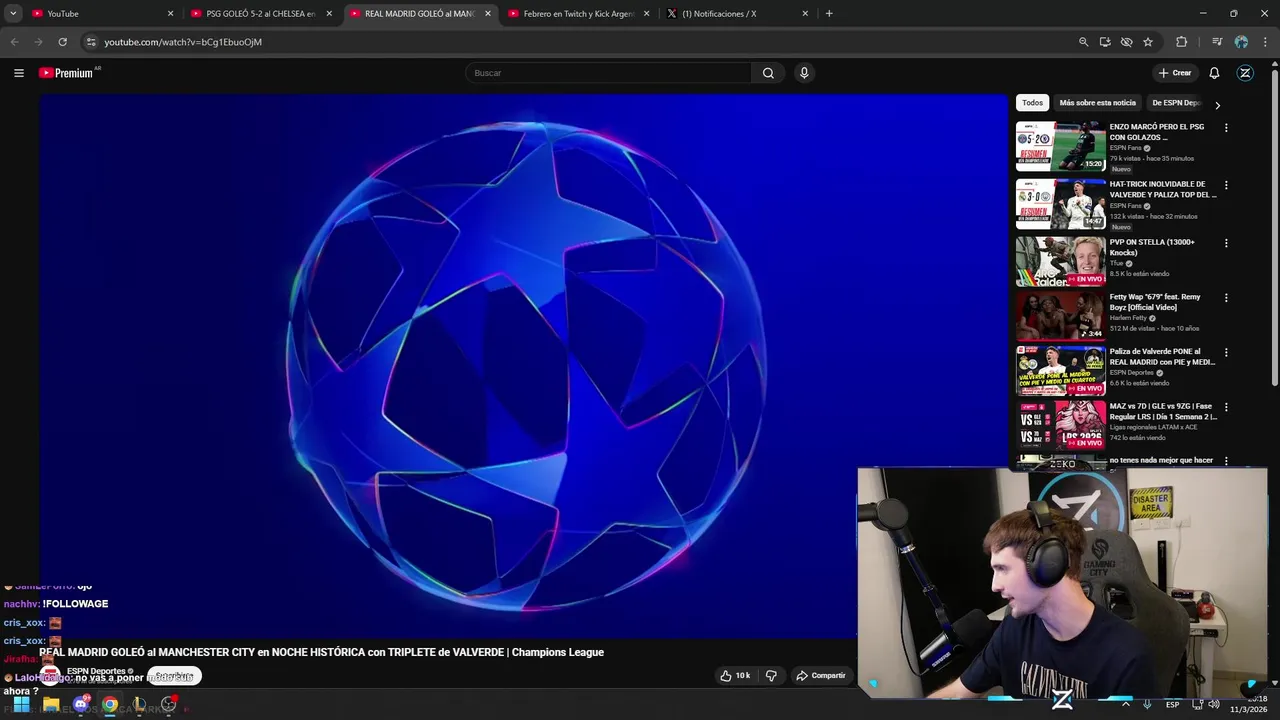Open a new browser tab
Image resolution: width=1280 pixels, height=720 pixels.
829,14
